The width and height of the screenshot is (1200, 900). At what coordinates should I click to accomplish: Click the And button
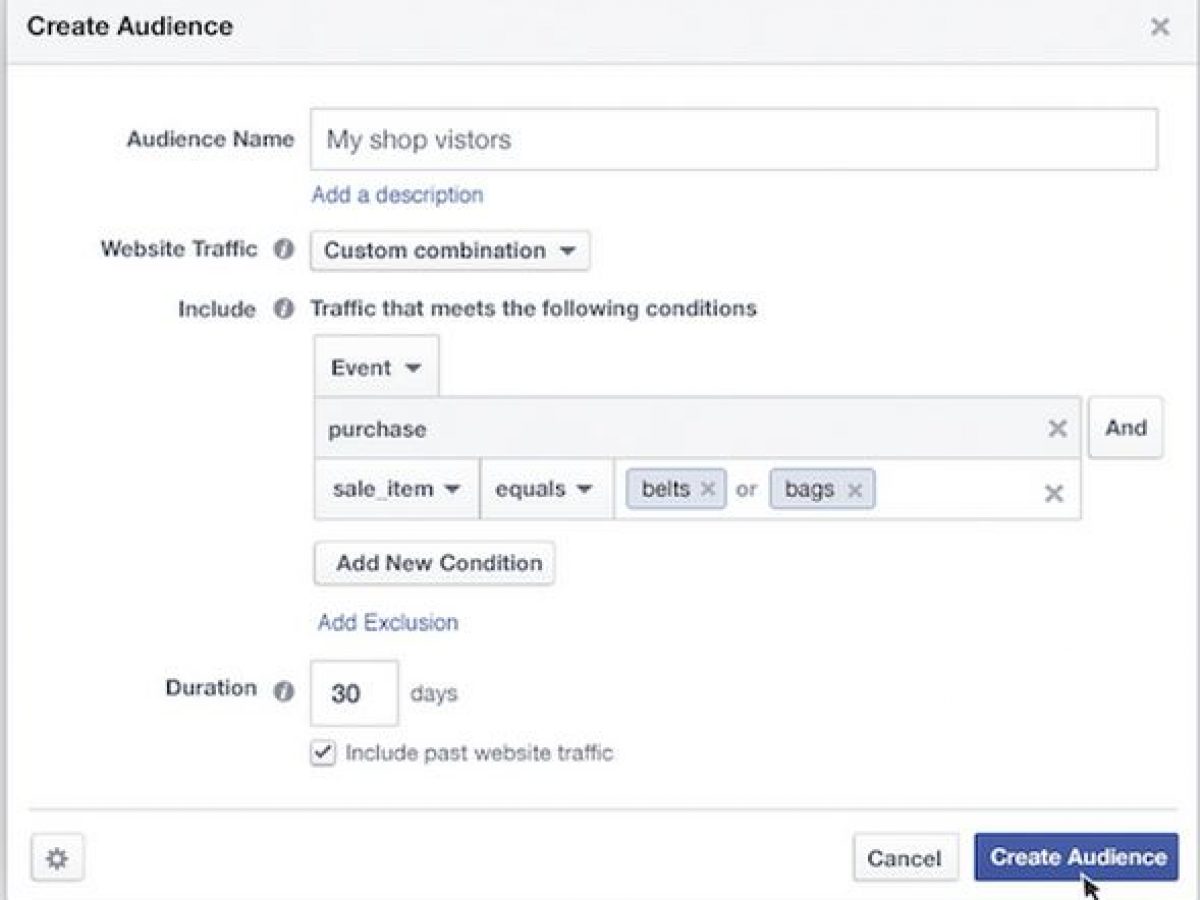pyautogui.click(x=1126, y=427)
